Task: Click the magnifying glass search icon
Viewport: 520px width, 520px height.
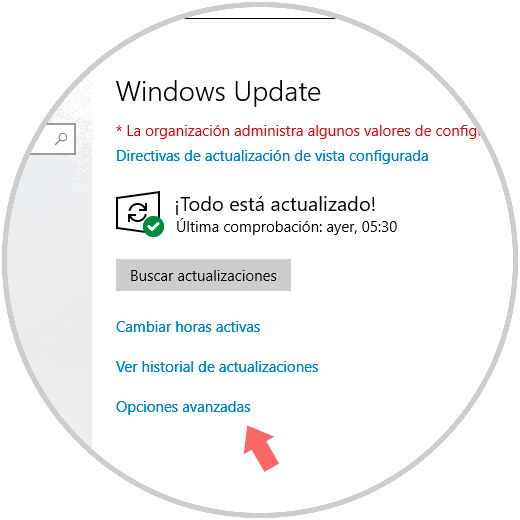Action: click(61, 139)
